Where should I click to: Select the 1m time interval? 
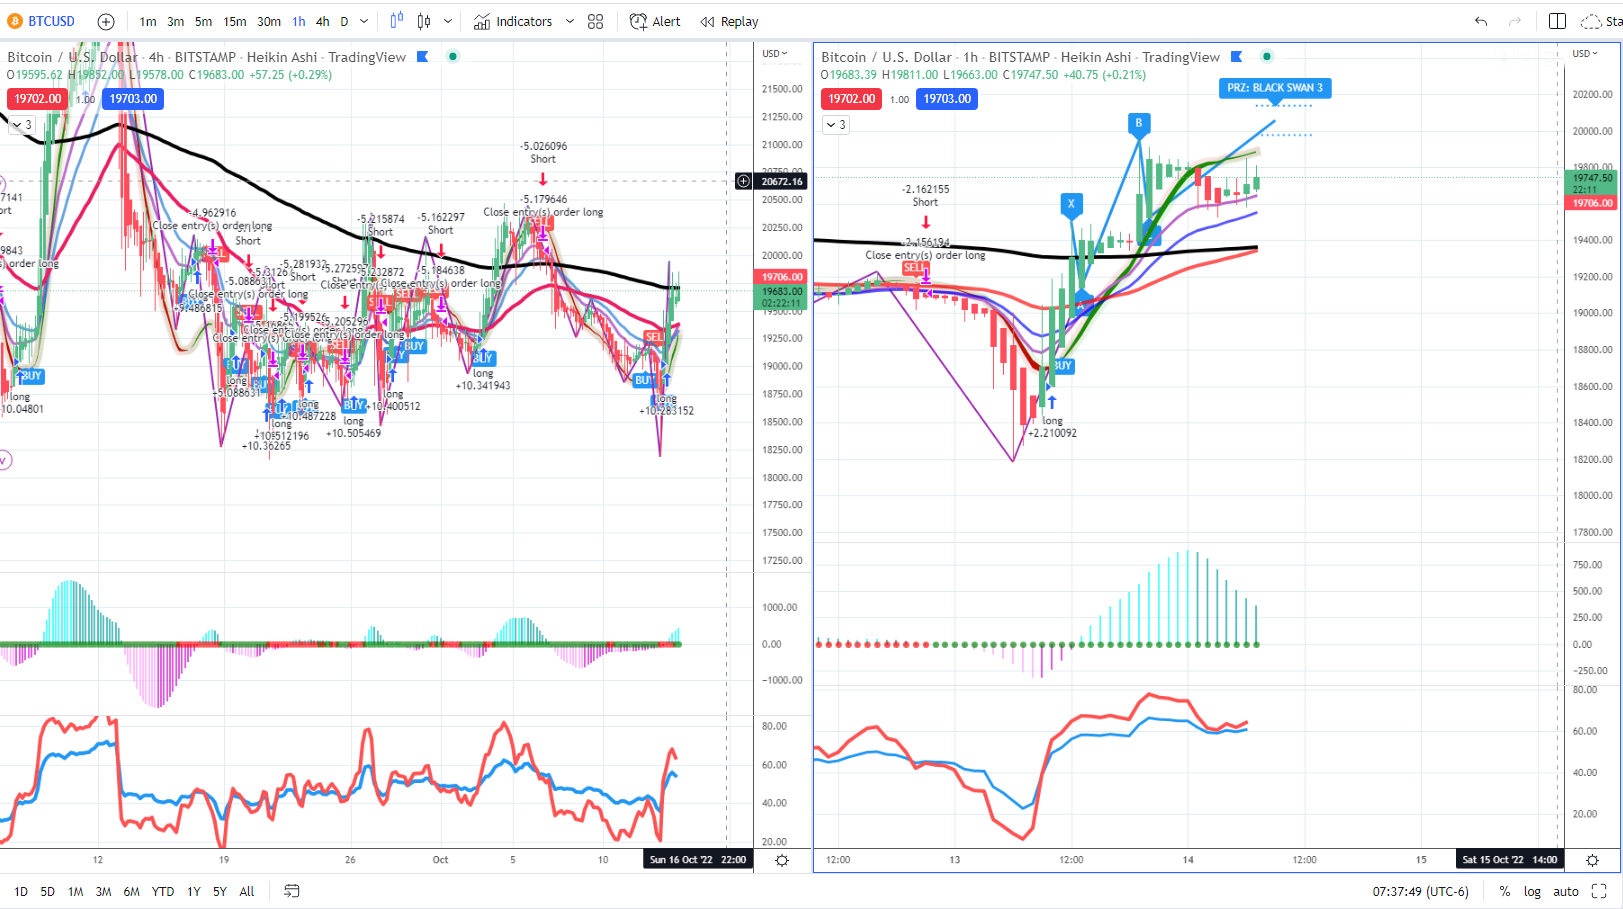(148, 21)
